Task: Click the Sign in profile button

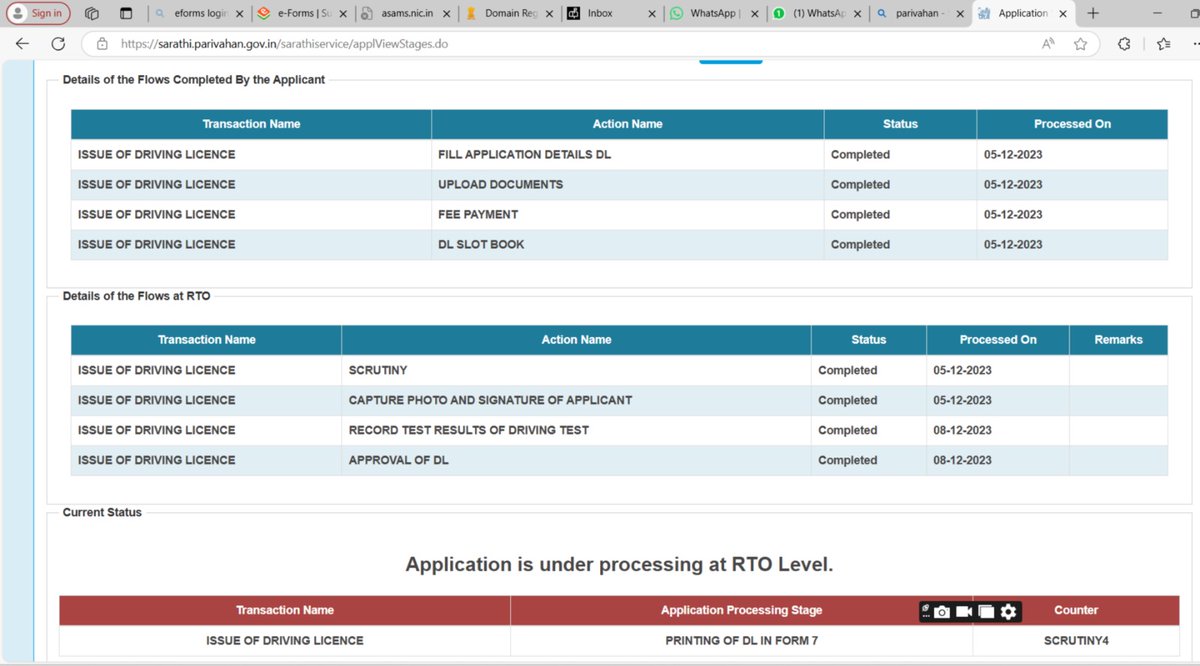Action: (38, 13)
